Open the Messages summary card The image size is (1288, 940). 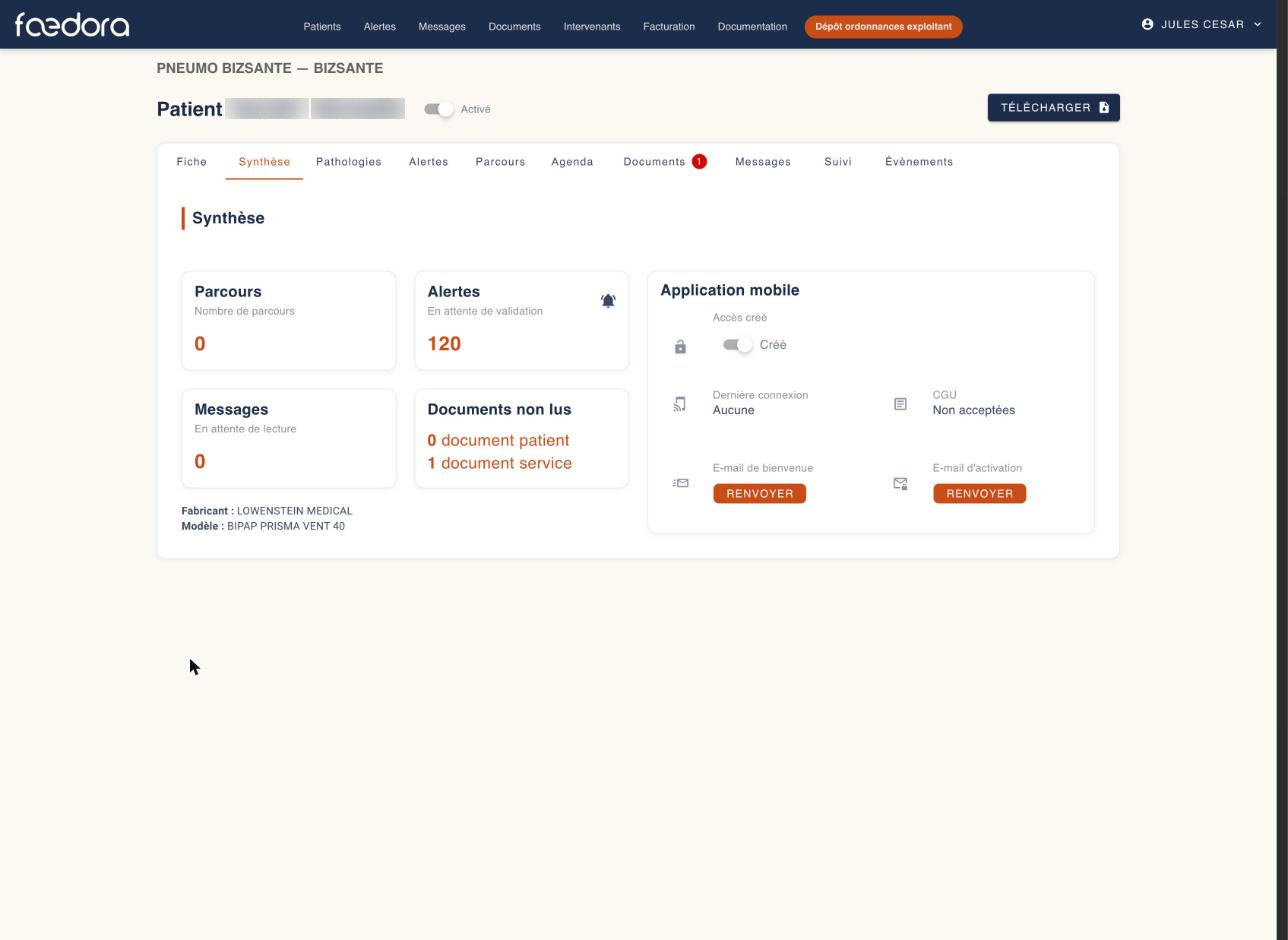tap(289, 438)
